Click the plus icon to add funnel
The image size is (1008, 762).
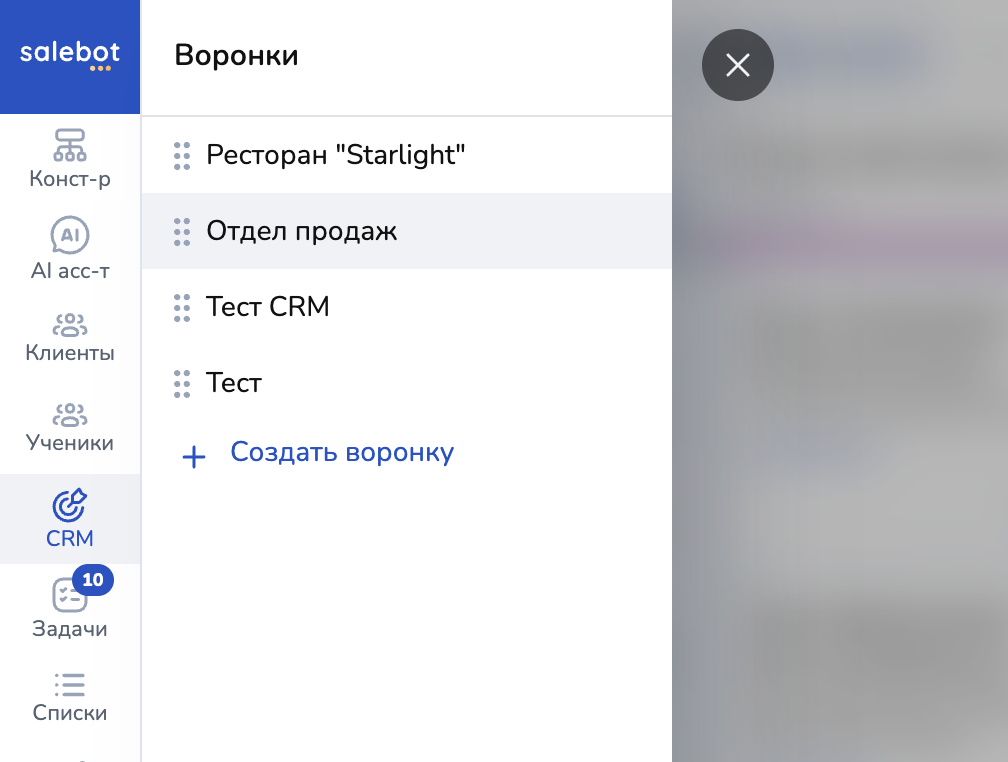click(x=193, y=458)
